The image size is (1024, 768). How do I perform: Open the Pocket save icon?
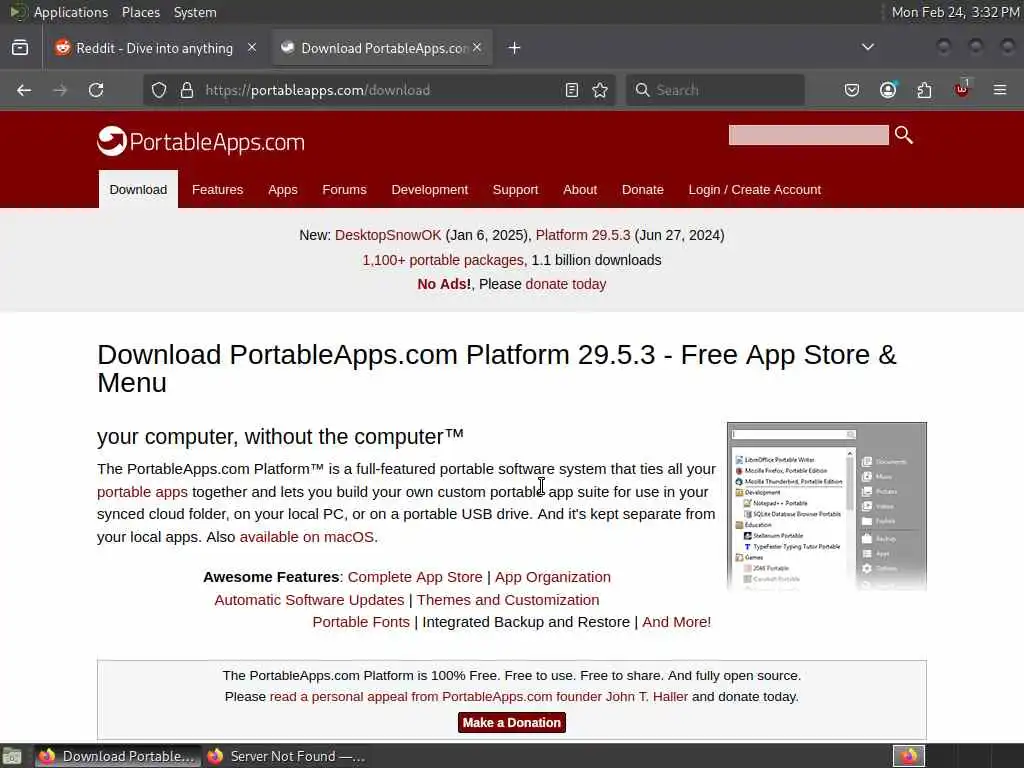tap(852, 90)
